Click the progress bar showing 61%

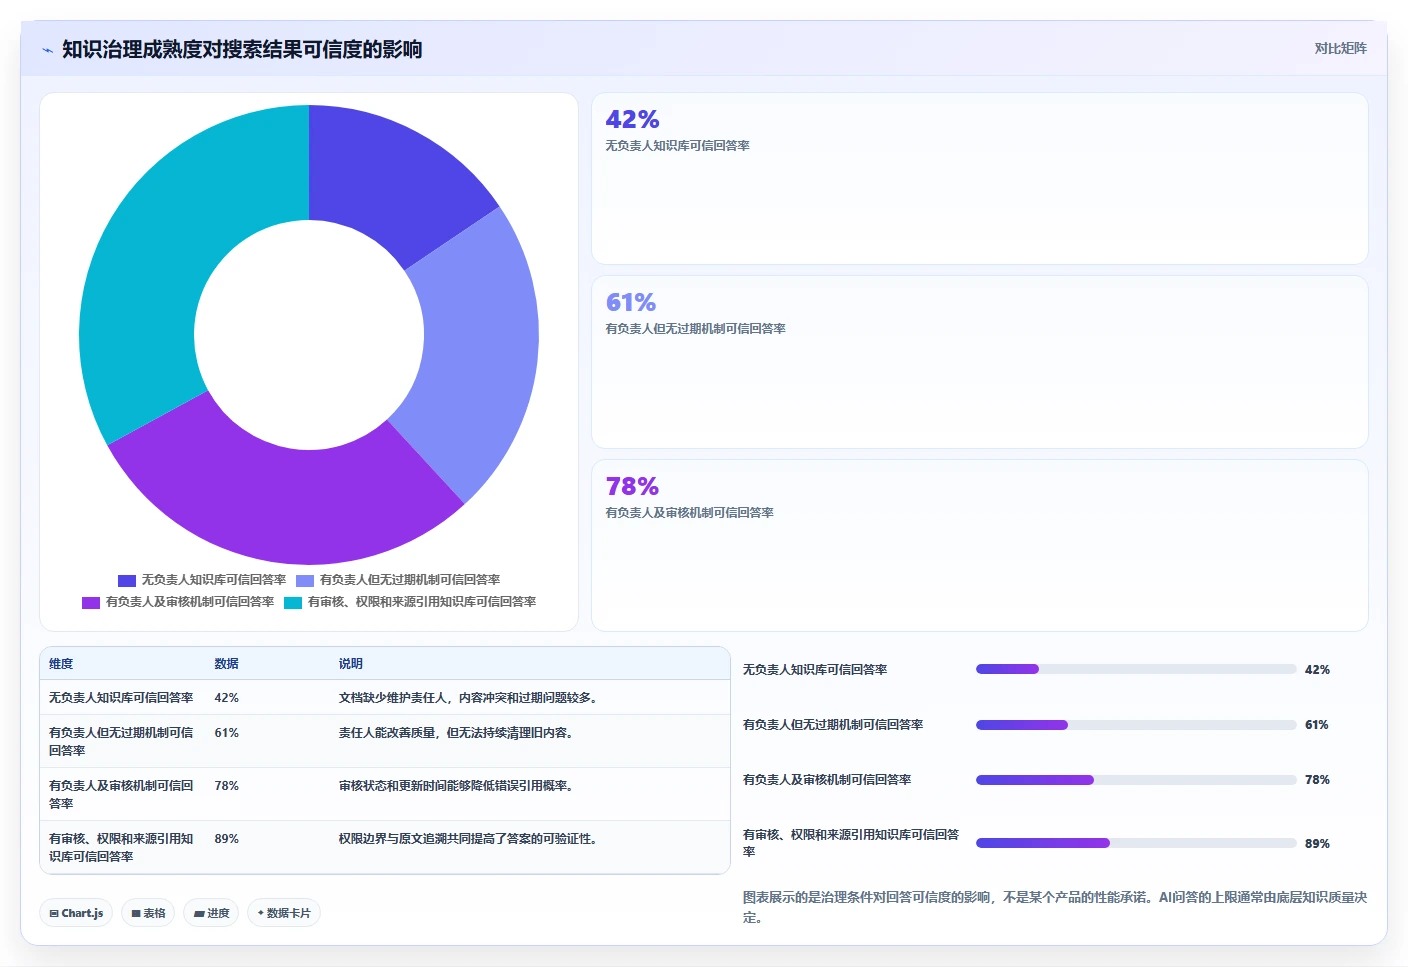[x=1136, y=725]
